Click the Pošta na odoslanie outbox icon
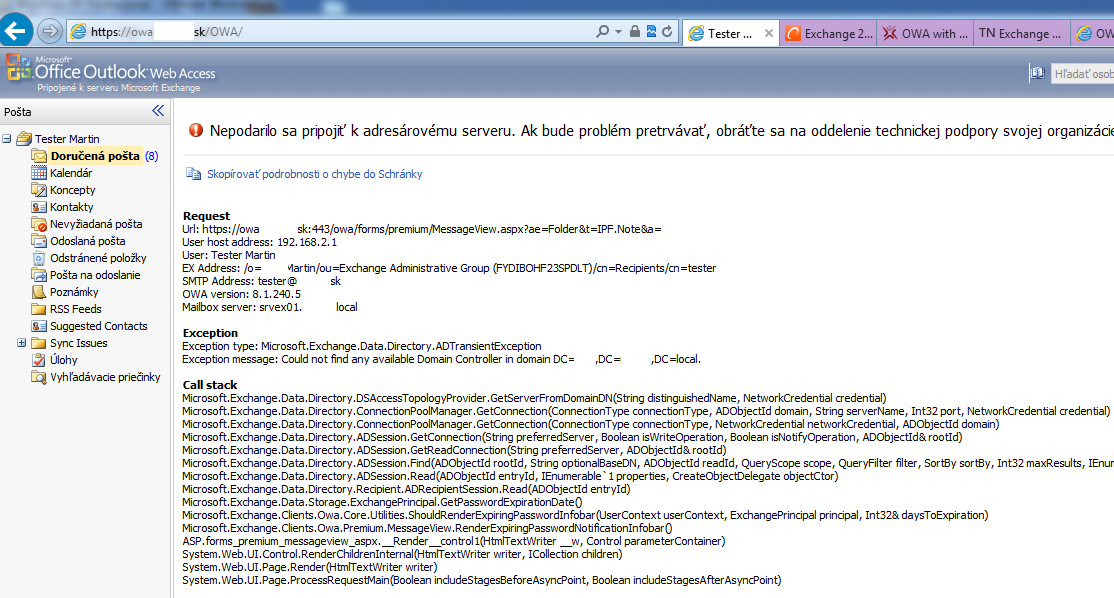The height and width of the screenshot is (598, 1114). [39, 275]
